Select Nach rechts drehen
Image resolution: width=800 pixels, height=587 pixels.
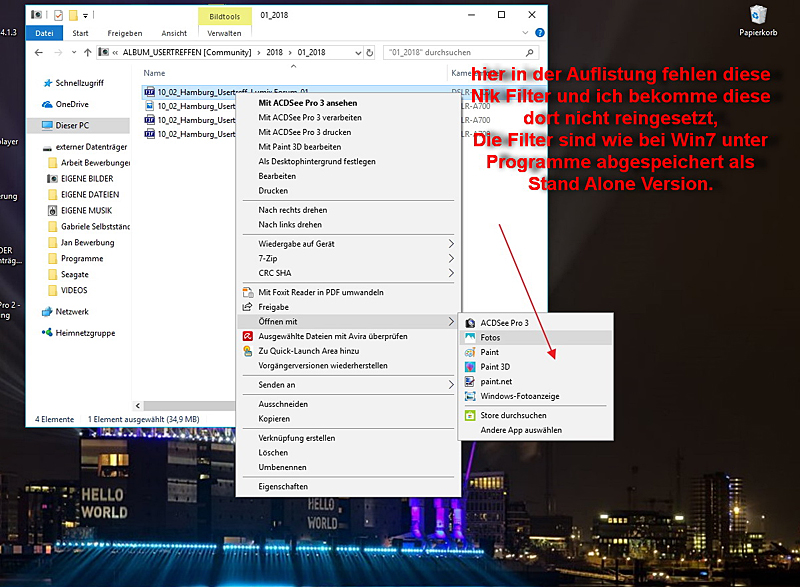(293, 210)
